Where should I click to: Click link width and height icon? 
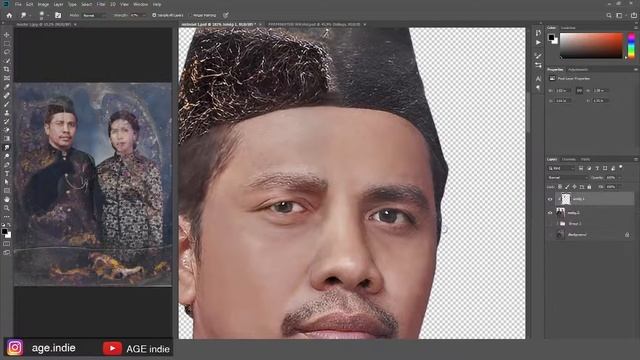[x=579, y=91]
